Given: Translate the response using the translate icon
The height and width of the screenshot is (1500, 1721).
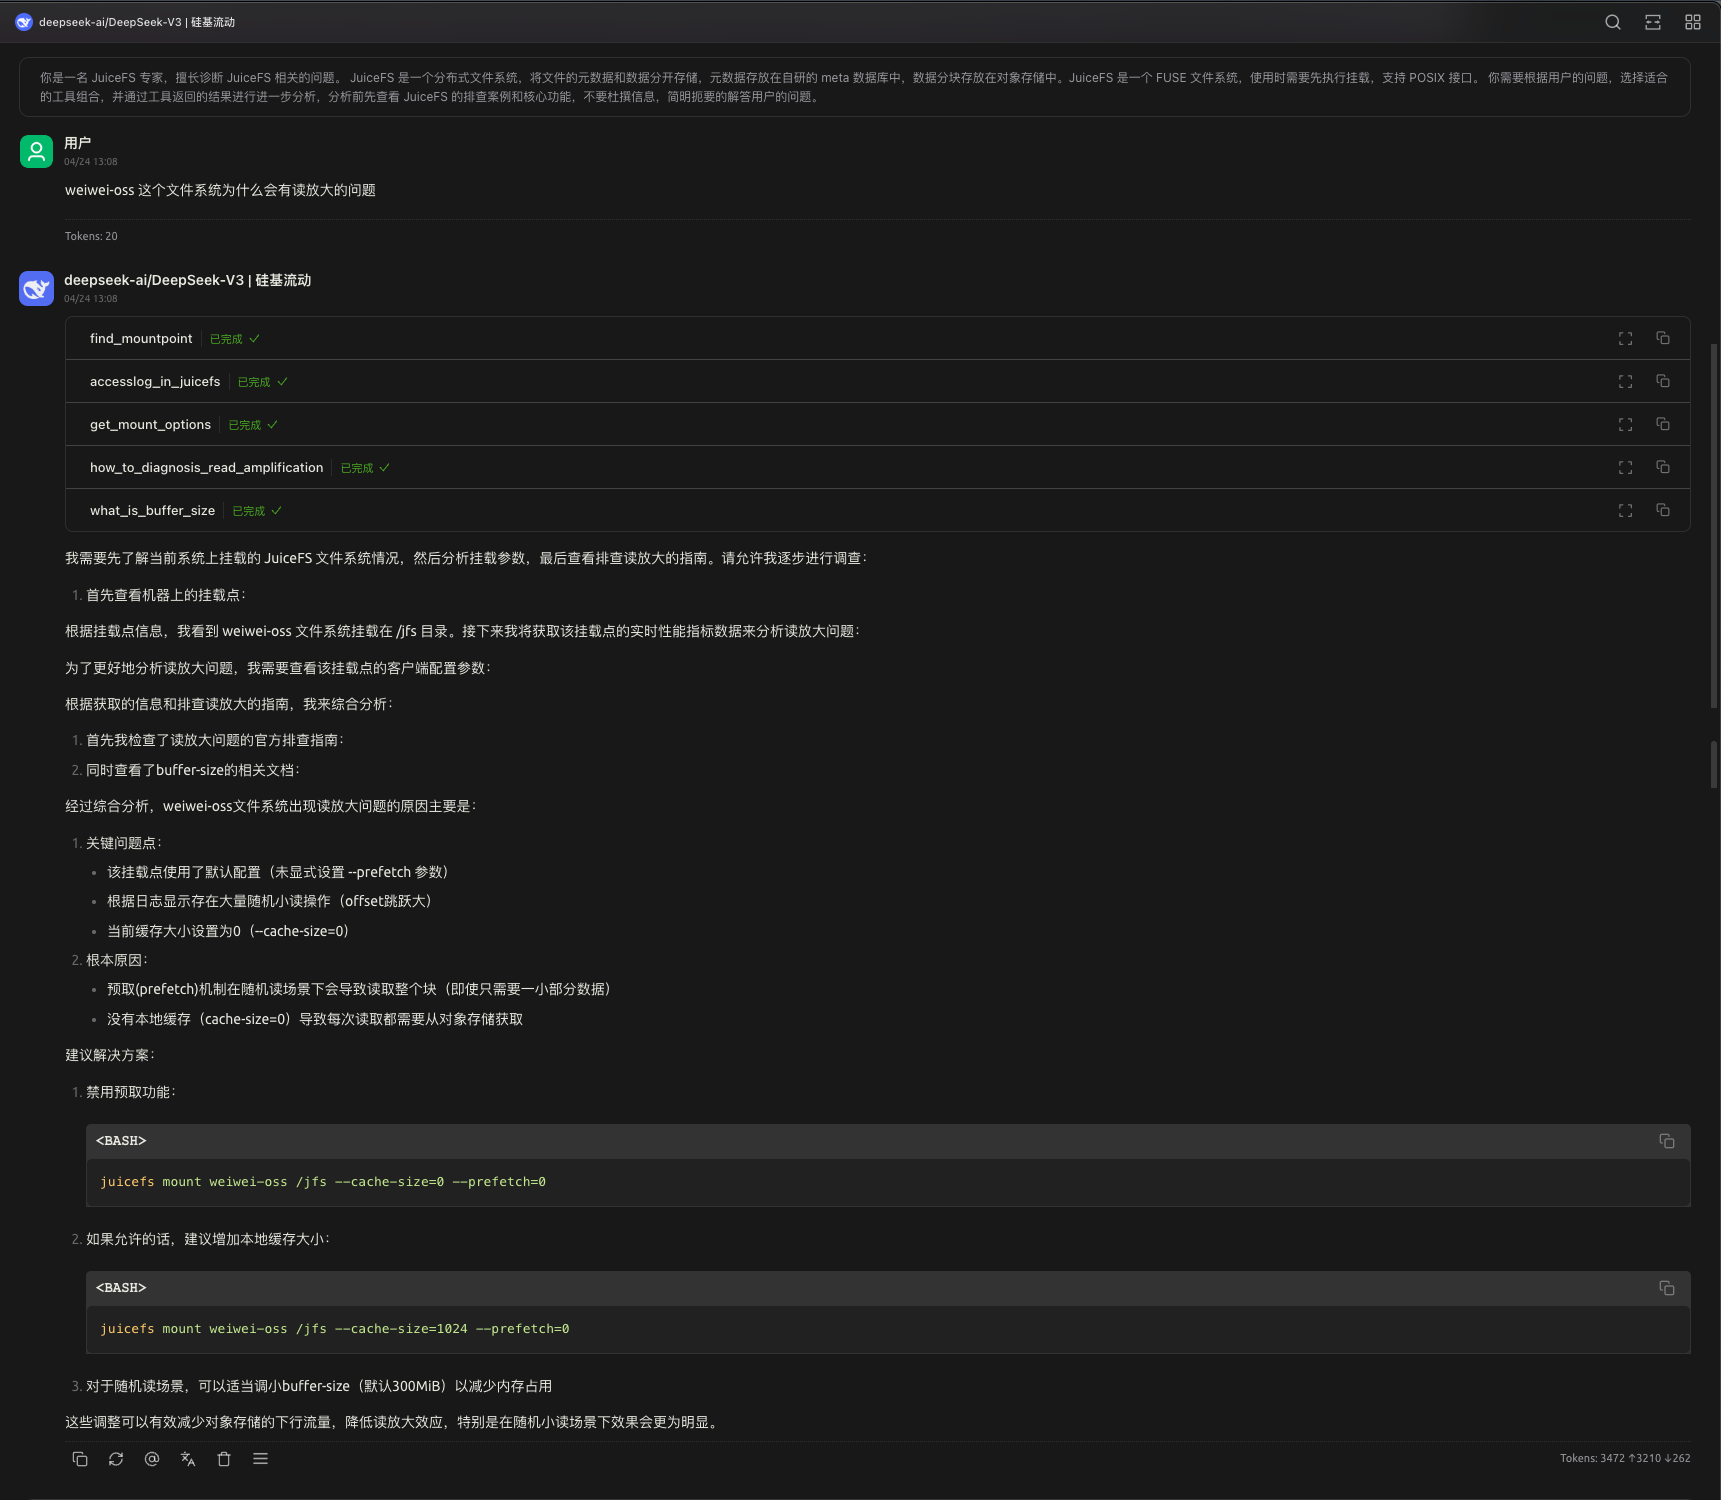Looking at the screenshot, I should click(x=187, y=1459).
